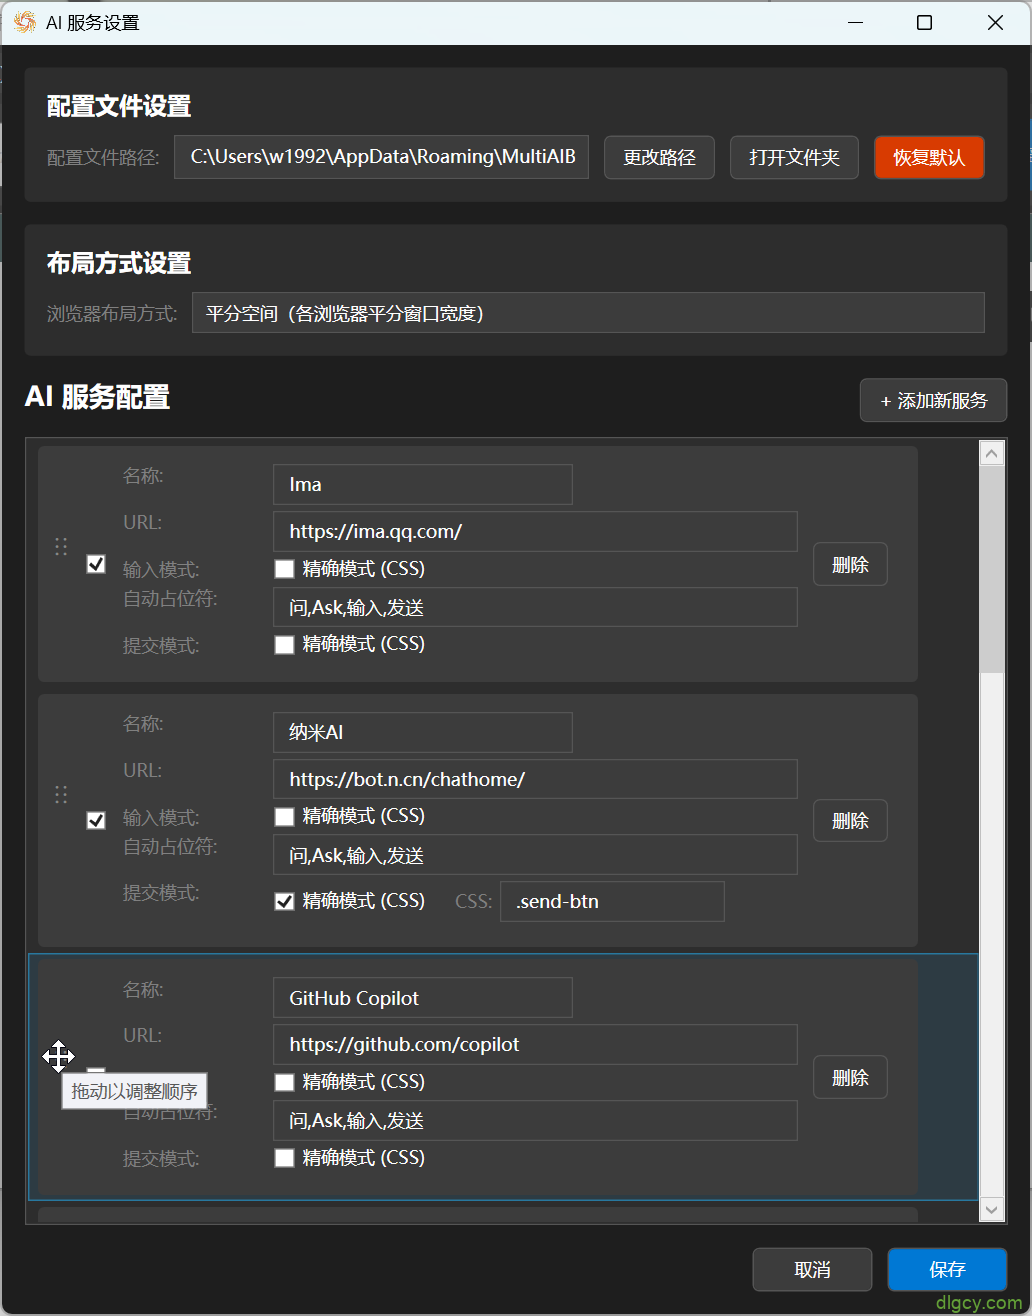Click 恢复默认 to restore default config path
Screen dimensions: 1032x1316
(x=929, y=157)
